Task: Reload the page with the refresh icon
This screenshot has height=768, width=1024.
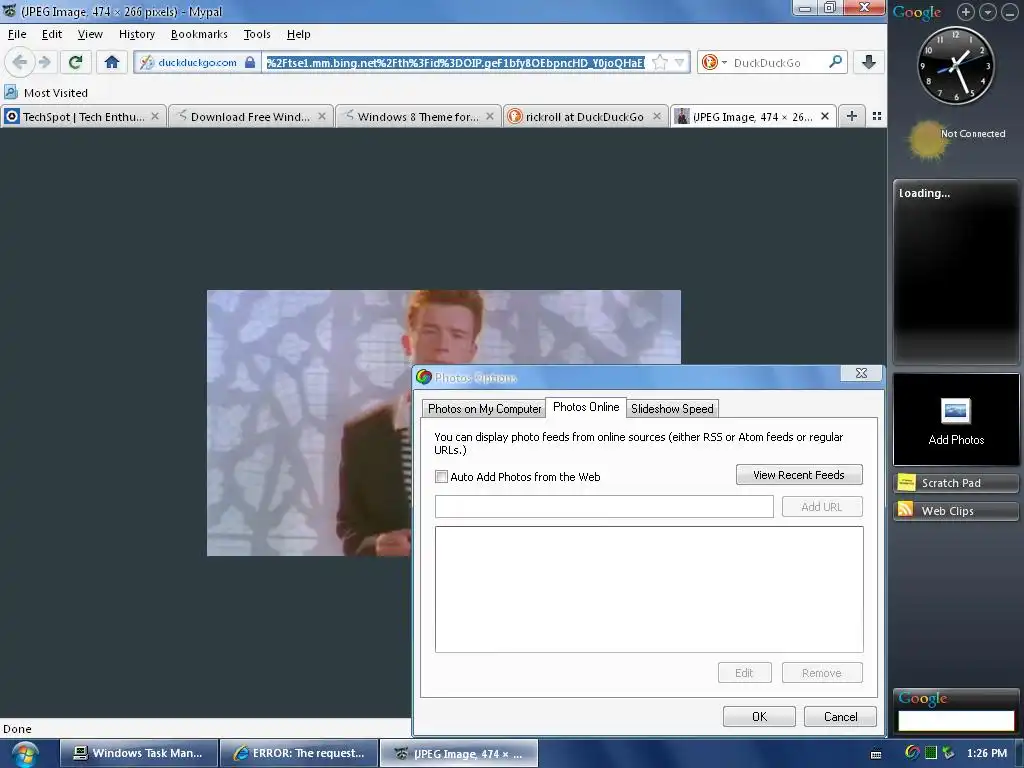Action: tap(75, 62)
